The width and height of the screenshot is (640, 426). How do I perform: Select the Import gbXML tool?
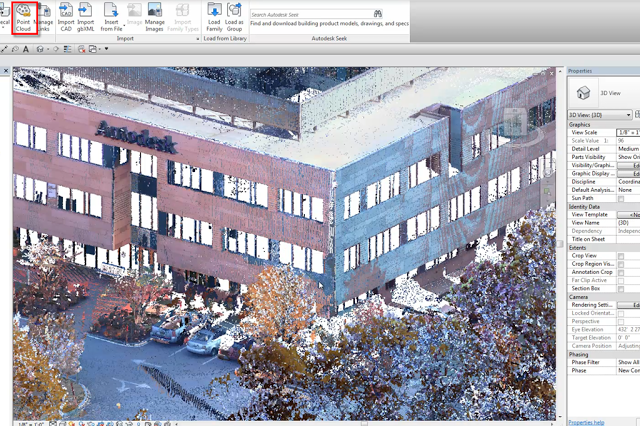(86, 18)
